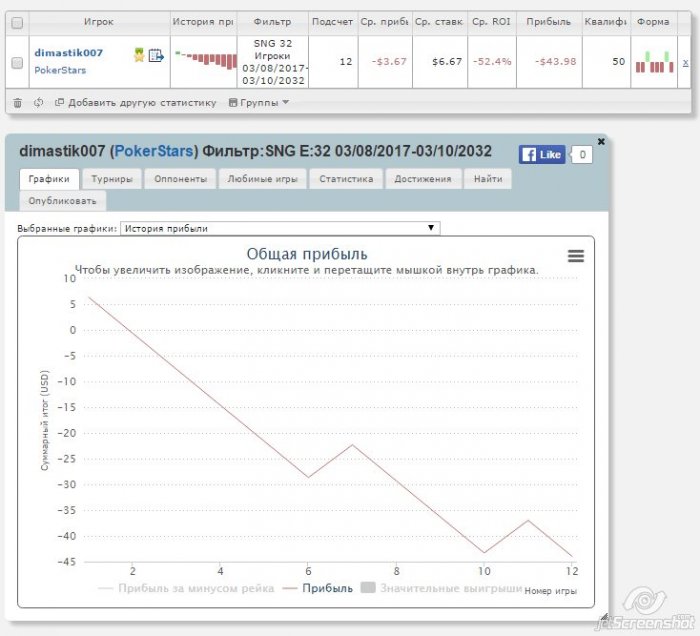Sort by the Фильтр column header
Screen dimensions: 700x636
[x=272, y=21]
